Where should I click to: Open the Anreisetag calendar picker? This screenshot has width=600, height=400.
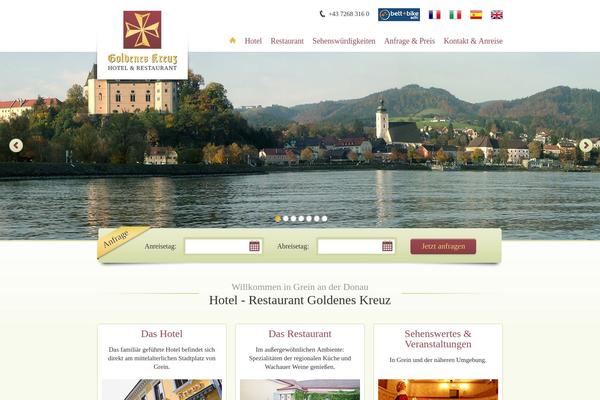[x=254, y=246]
